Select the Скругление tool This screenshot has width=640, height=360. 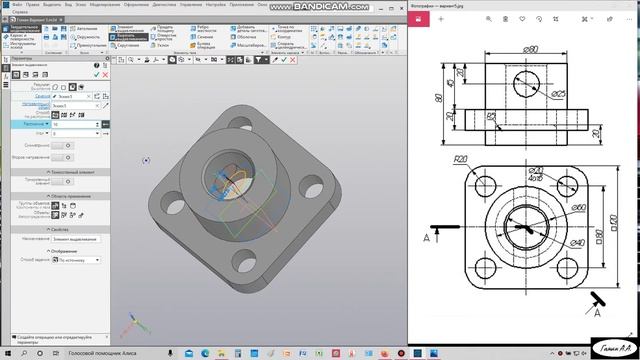point(125,46)
